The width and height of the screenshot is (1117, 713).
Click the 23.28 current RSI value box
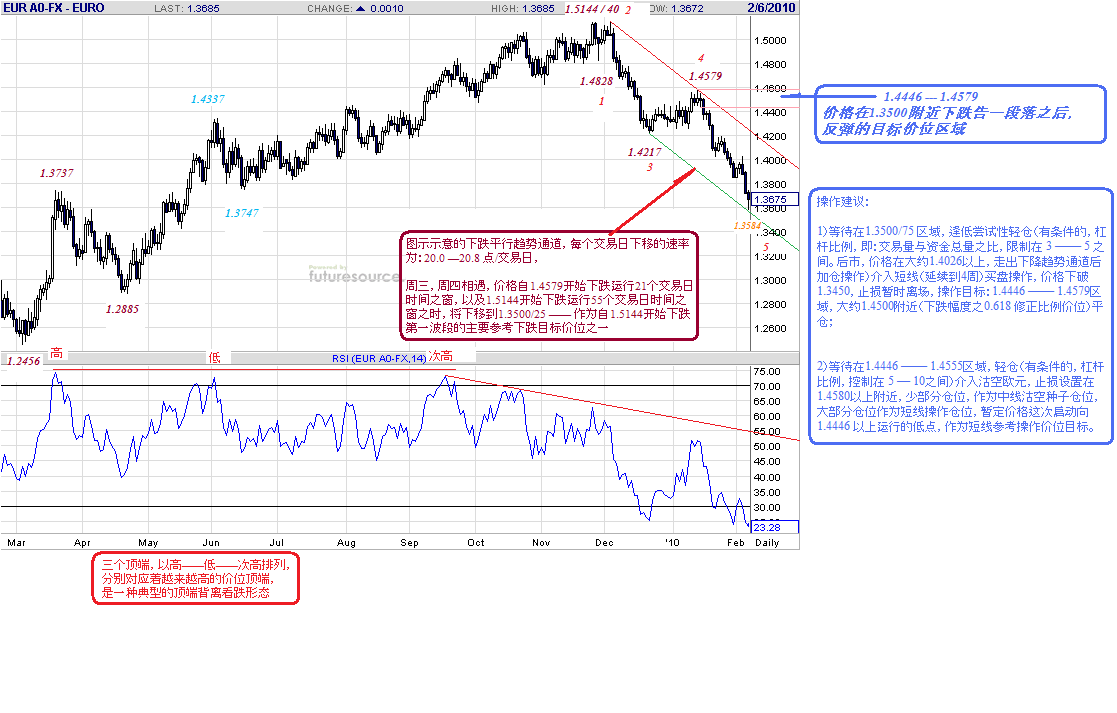(x=775, y=527)
